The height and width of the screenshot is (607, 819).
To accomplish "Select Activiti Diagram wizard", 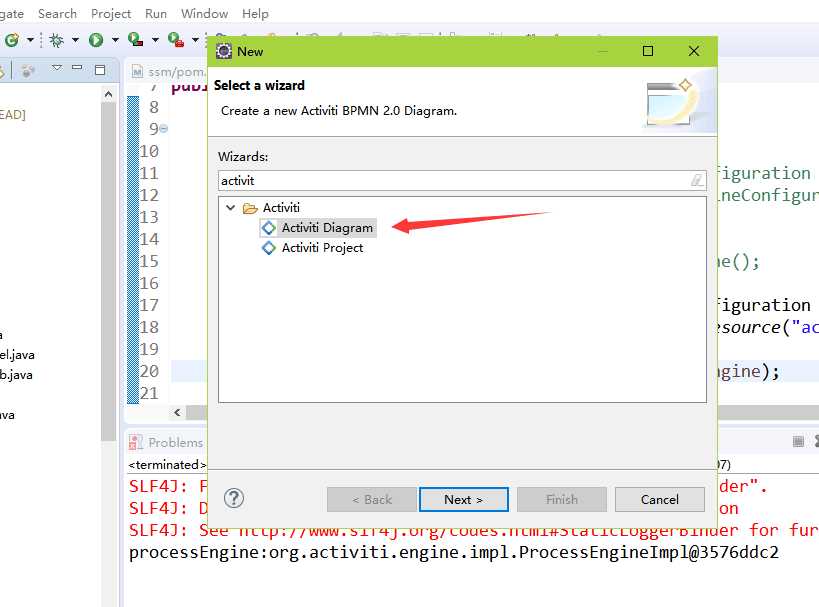I will [x=327, y=228].
